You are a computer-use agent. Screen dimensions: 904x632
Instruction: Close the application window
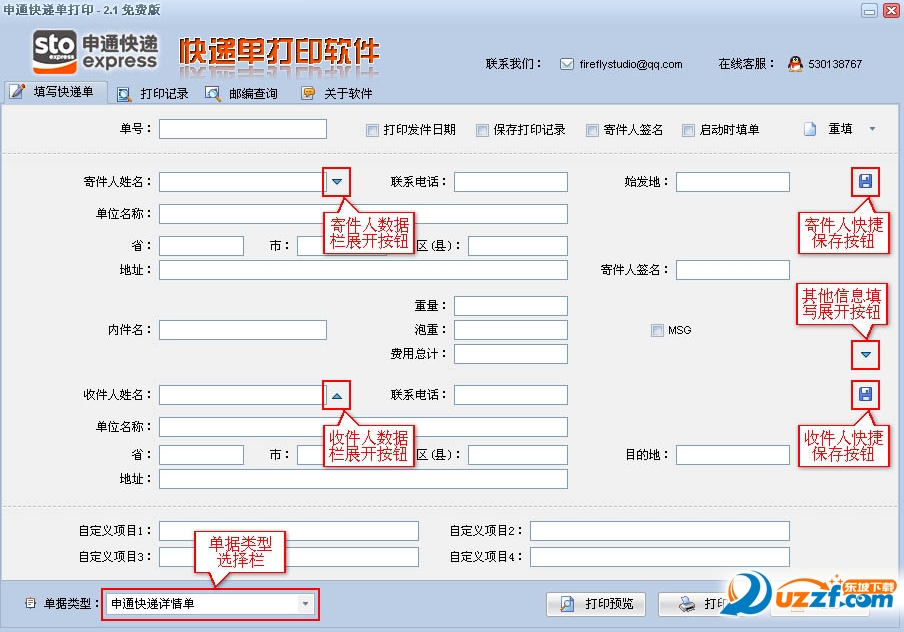(891, 10)
